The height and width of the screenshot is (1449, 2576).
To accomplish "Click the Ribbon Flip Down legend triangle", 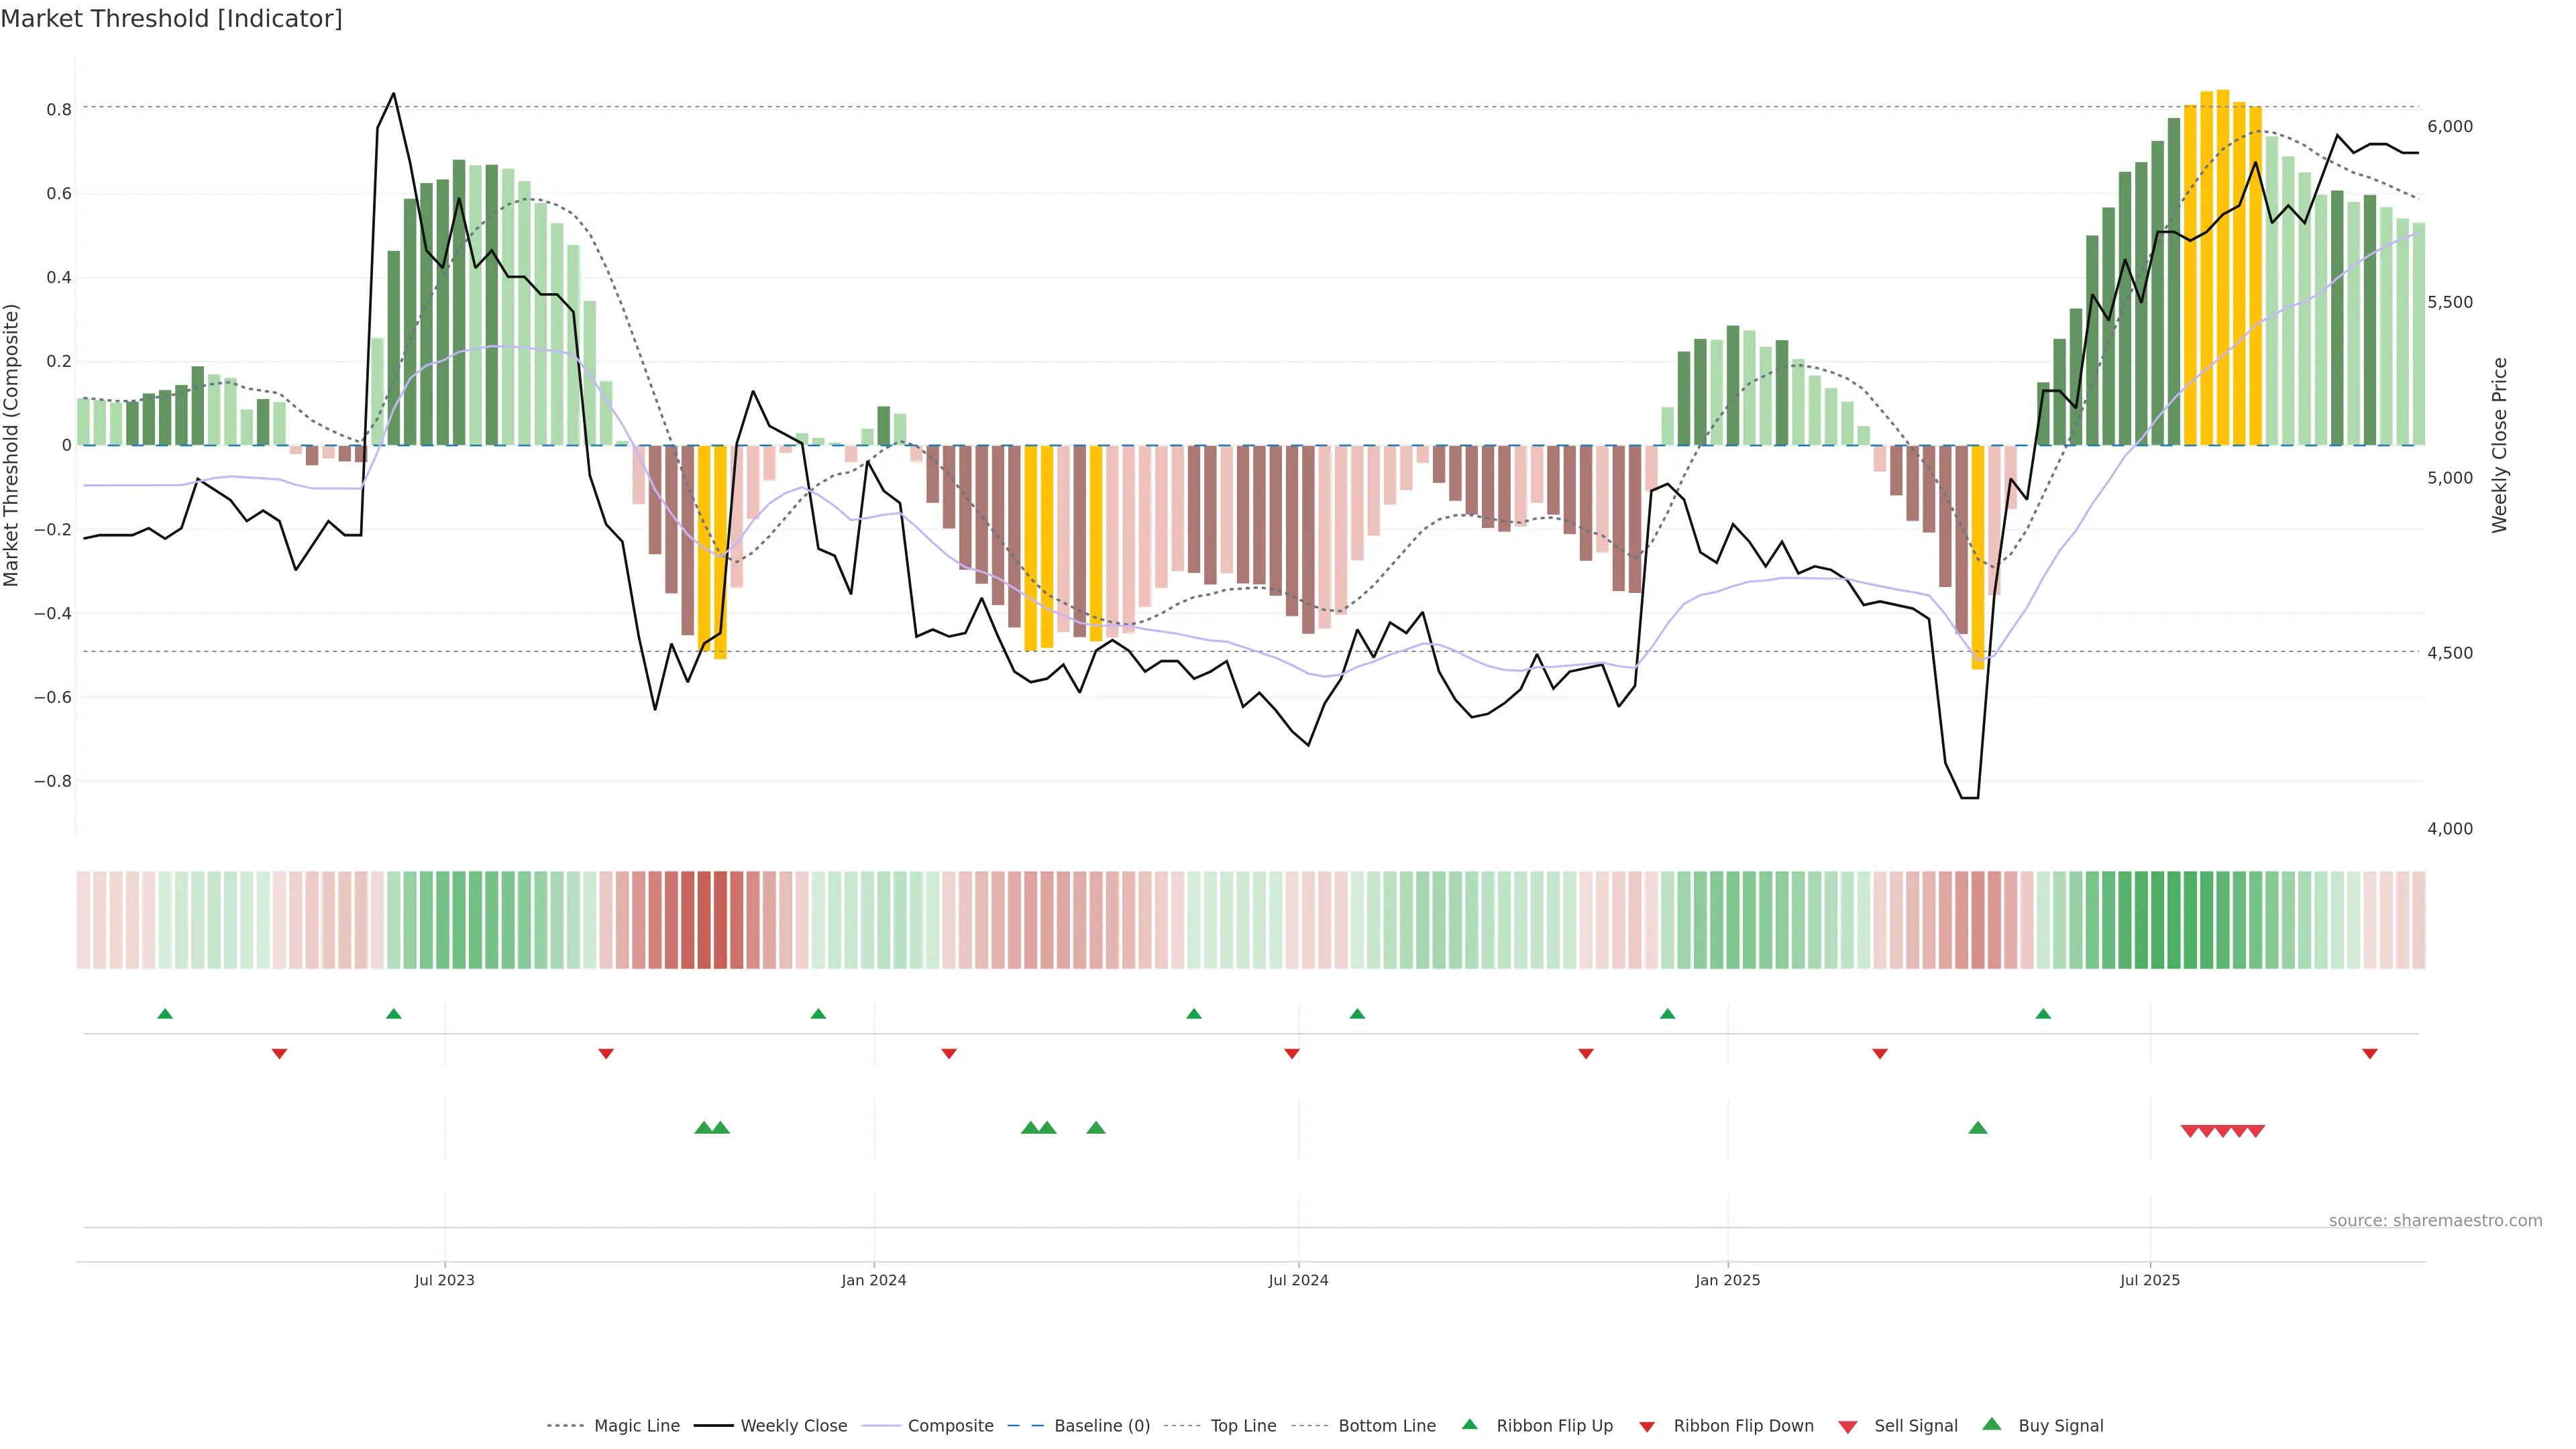I will [1647, 1427].
